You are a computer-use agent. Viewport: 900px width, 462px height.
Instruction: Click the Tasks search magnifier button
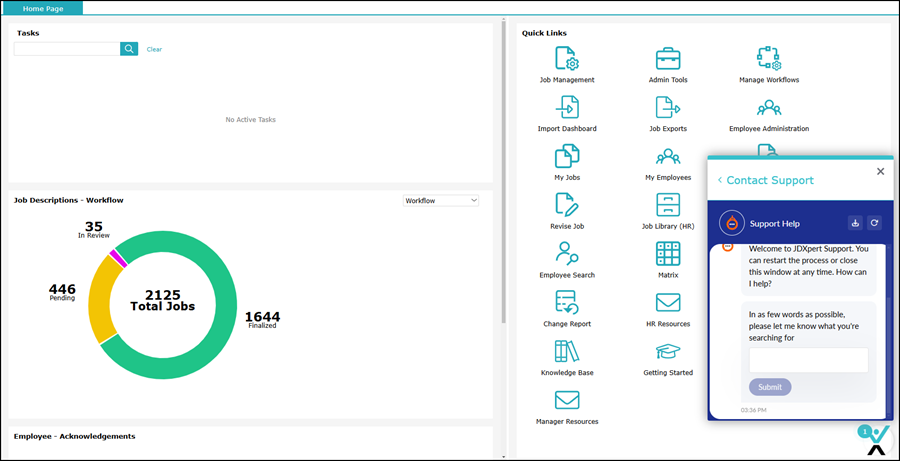tap(129, 49)
